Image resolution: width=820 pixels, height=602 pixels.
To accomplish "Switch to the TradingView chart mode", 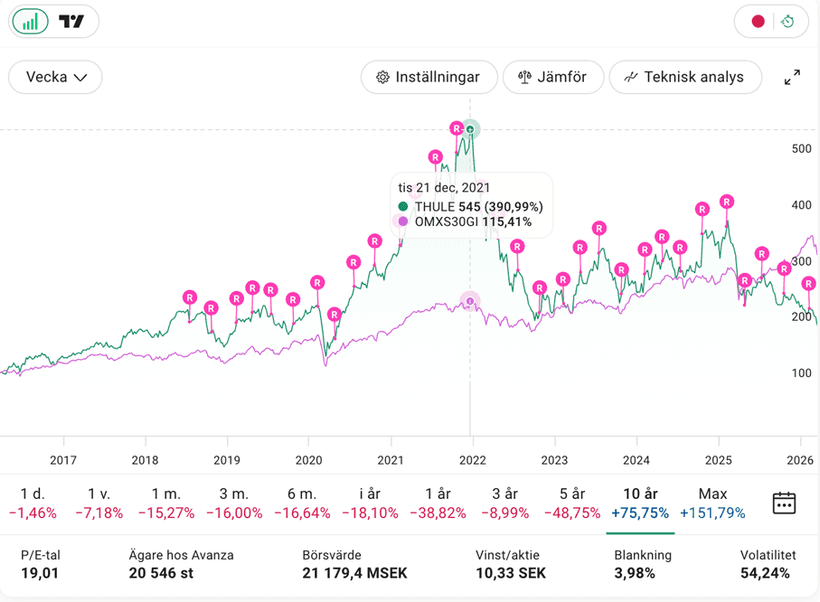I will pos(72,21).
